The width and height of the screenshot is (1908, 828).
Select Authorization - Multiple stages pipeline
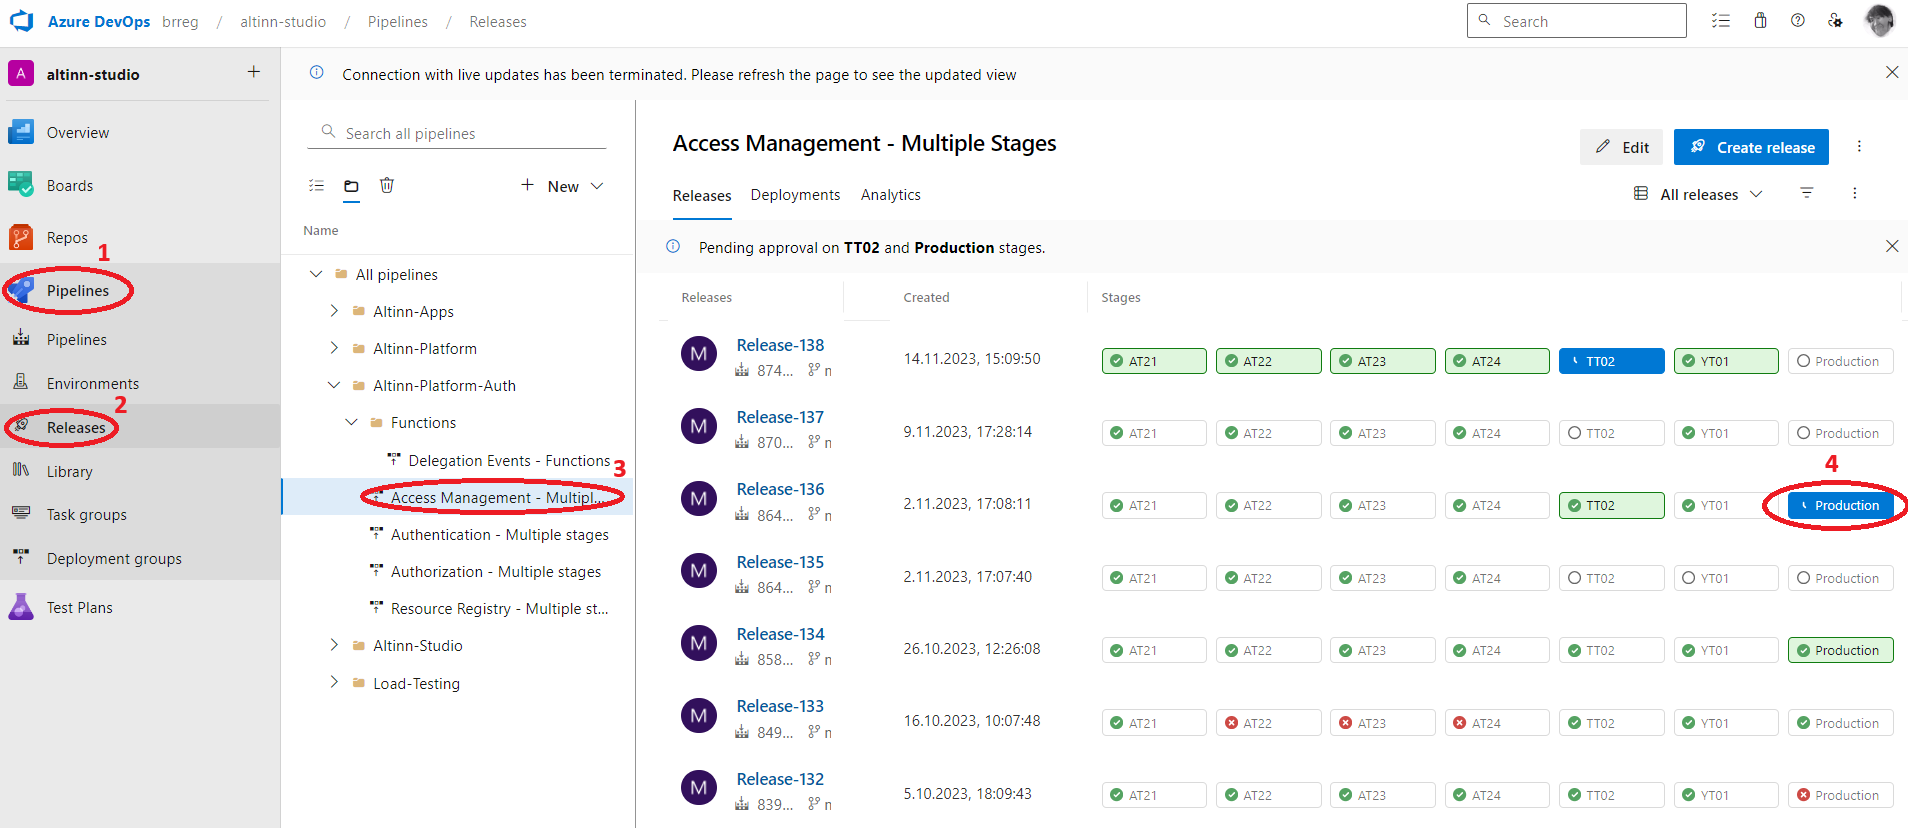click(x=495, y=571)
